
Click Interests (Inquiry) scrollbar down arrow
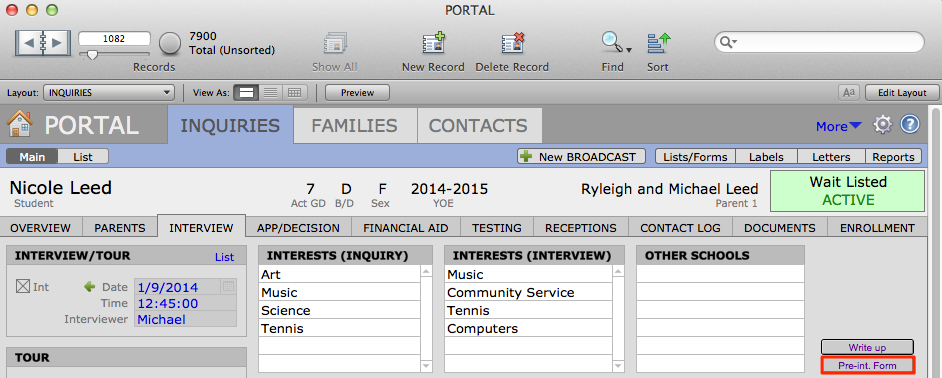click(x=427, y=365)
